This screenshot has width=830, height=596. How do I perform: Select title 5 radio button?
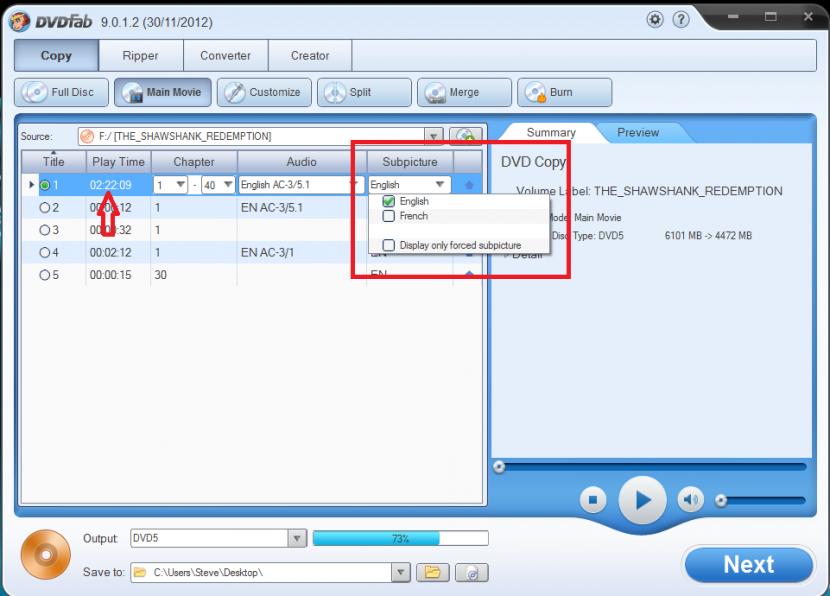(x=45, y=275)
